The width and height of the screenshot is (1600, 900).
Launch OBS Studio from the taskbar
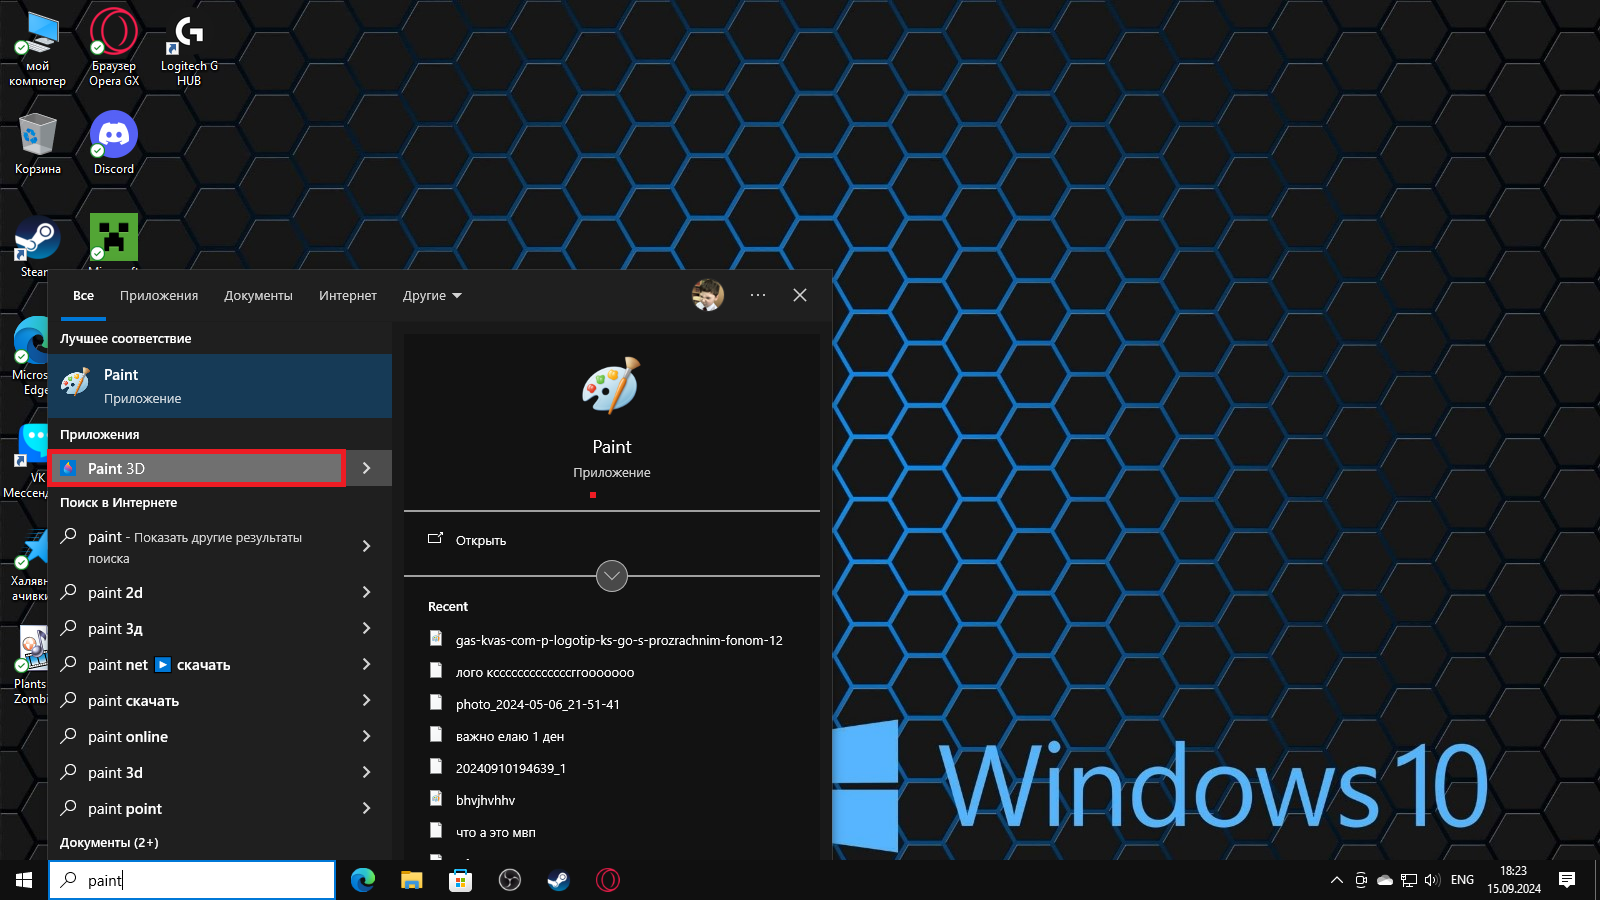point(510,880)
